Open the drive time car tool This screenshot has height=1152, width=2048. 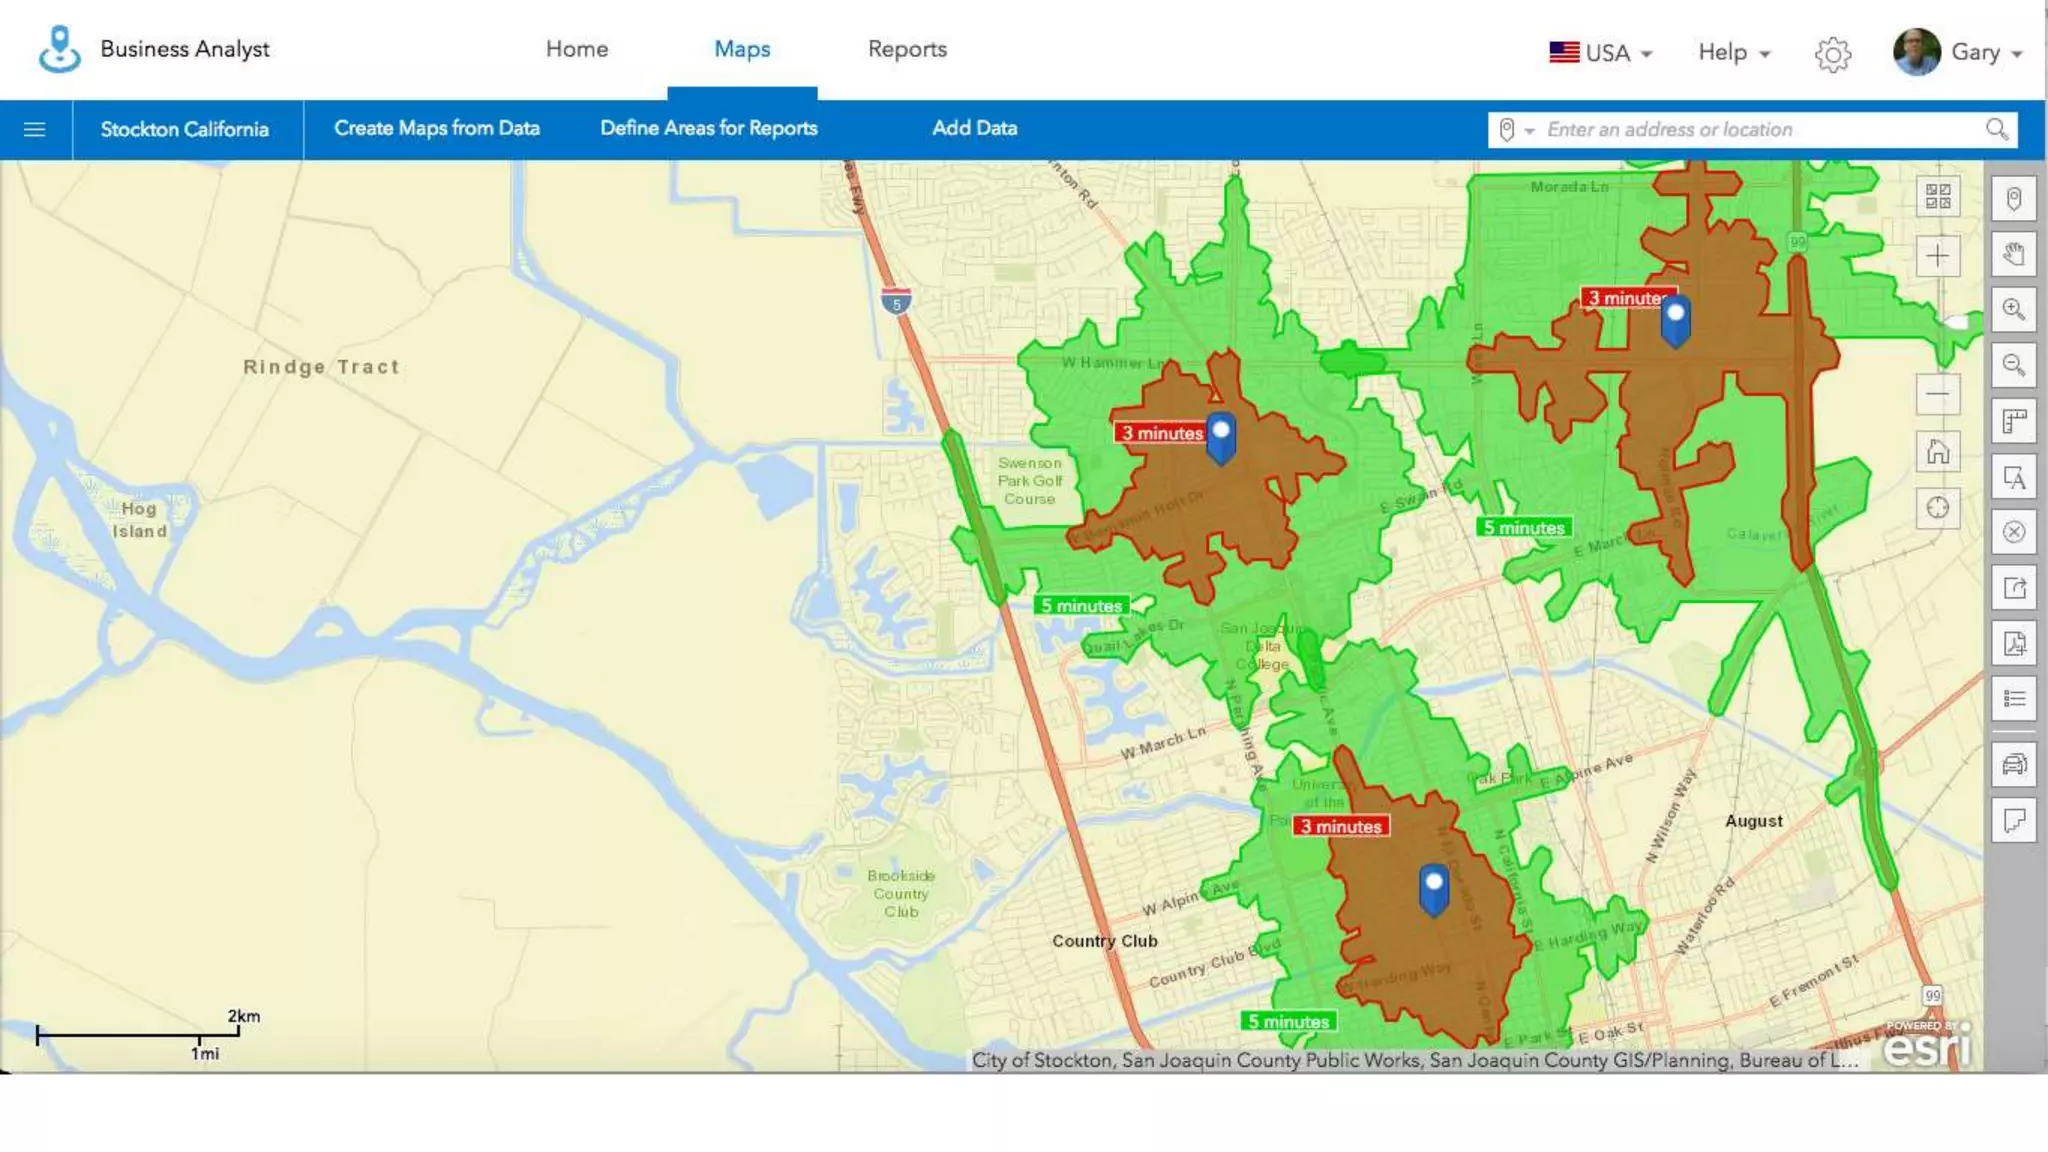(x=2013, y=765)
